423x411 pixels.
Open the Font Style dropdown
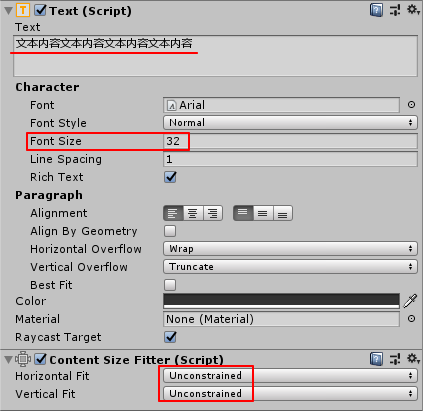click(290, 123)
